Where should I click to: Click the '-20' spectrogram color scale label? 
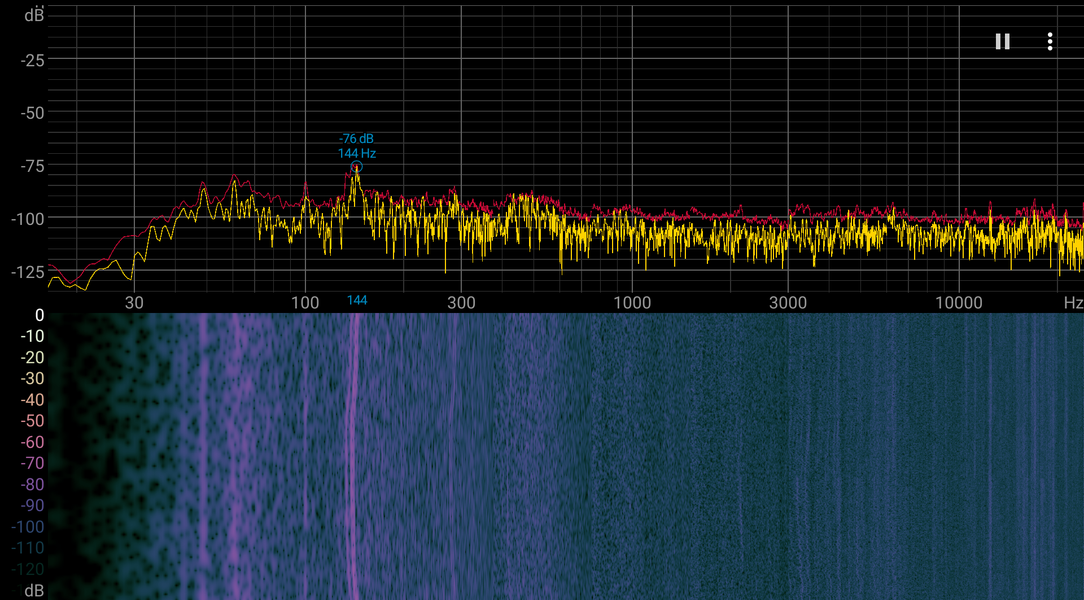(x=32, y=357)
